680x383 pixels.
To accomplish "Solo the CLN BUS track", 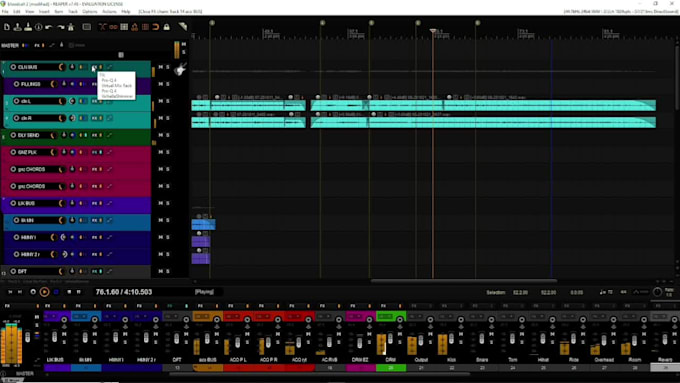I will [x=167, y=67].
